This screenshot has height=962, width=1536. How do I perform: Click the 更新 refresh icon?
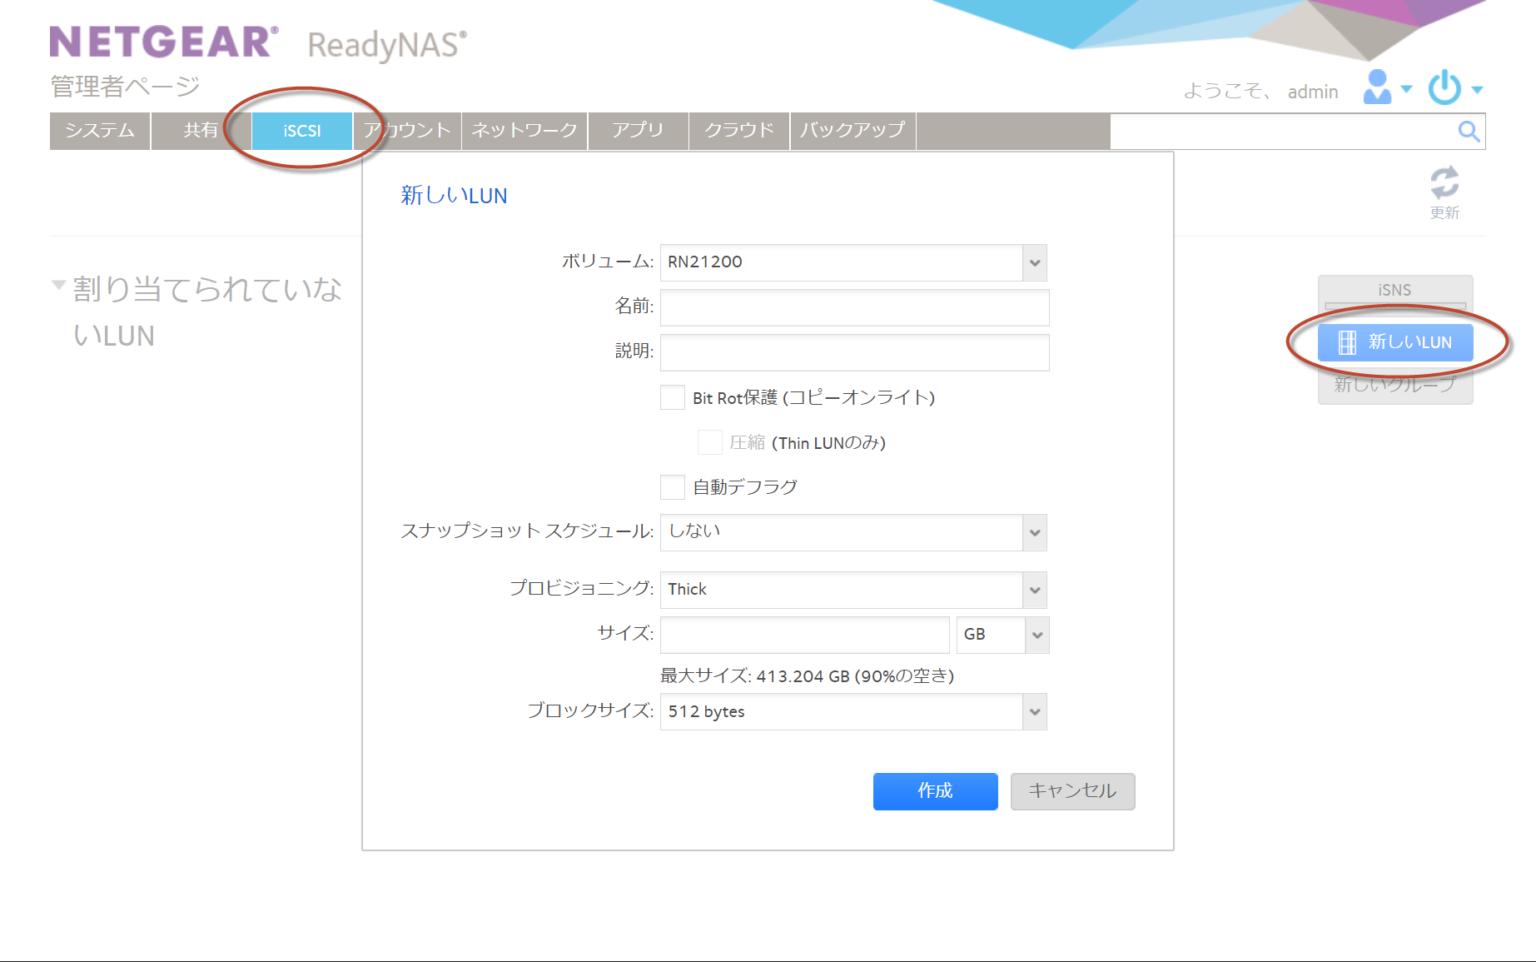tap(1444, 183)
